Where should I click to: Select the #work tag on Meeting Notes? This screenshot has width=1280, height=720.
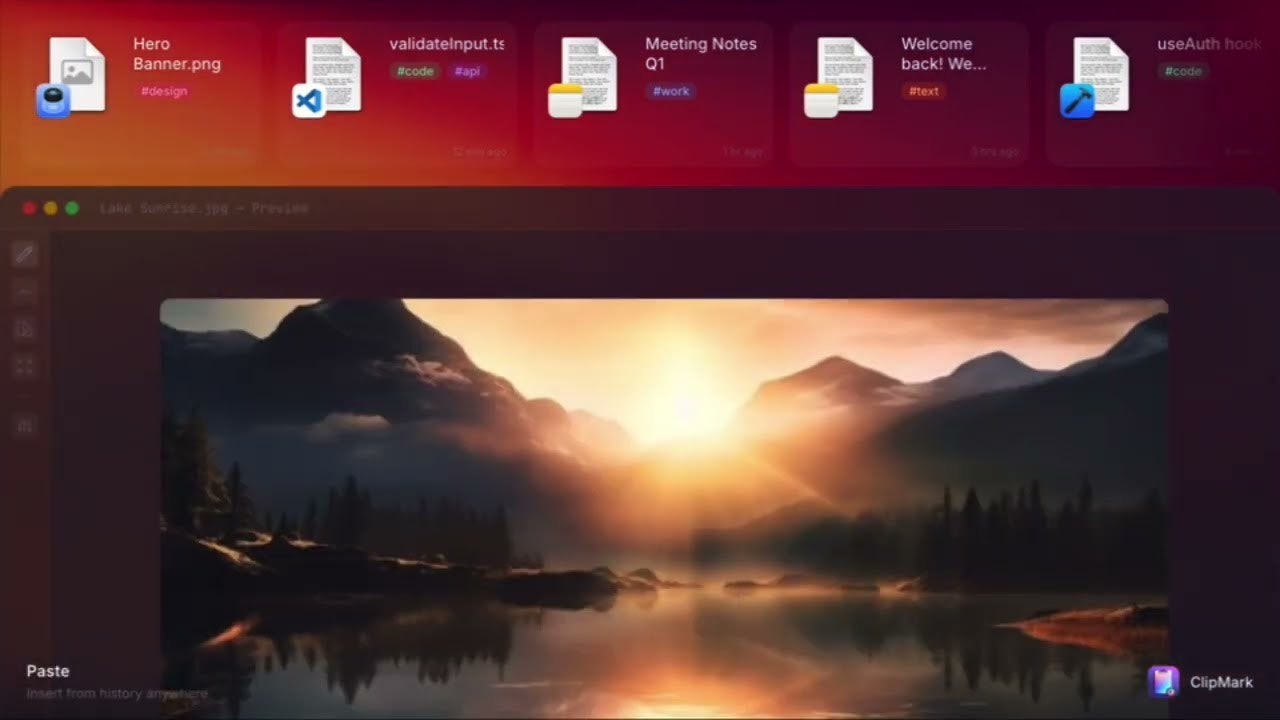point(671,91)
